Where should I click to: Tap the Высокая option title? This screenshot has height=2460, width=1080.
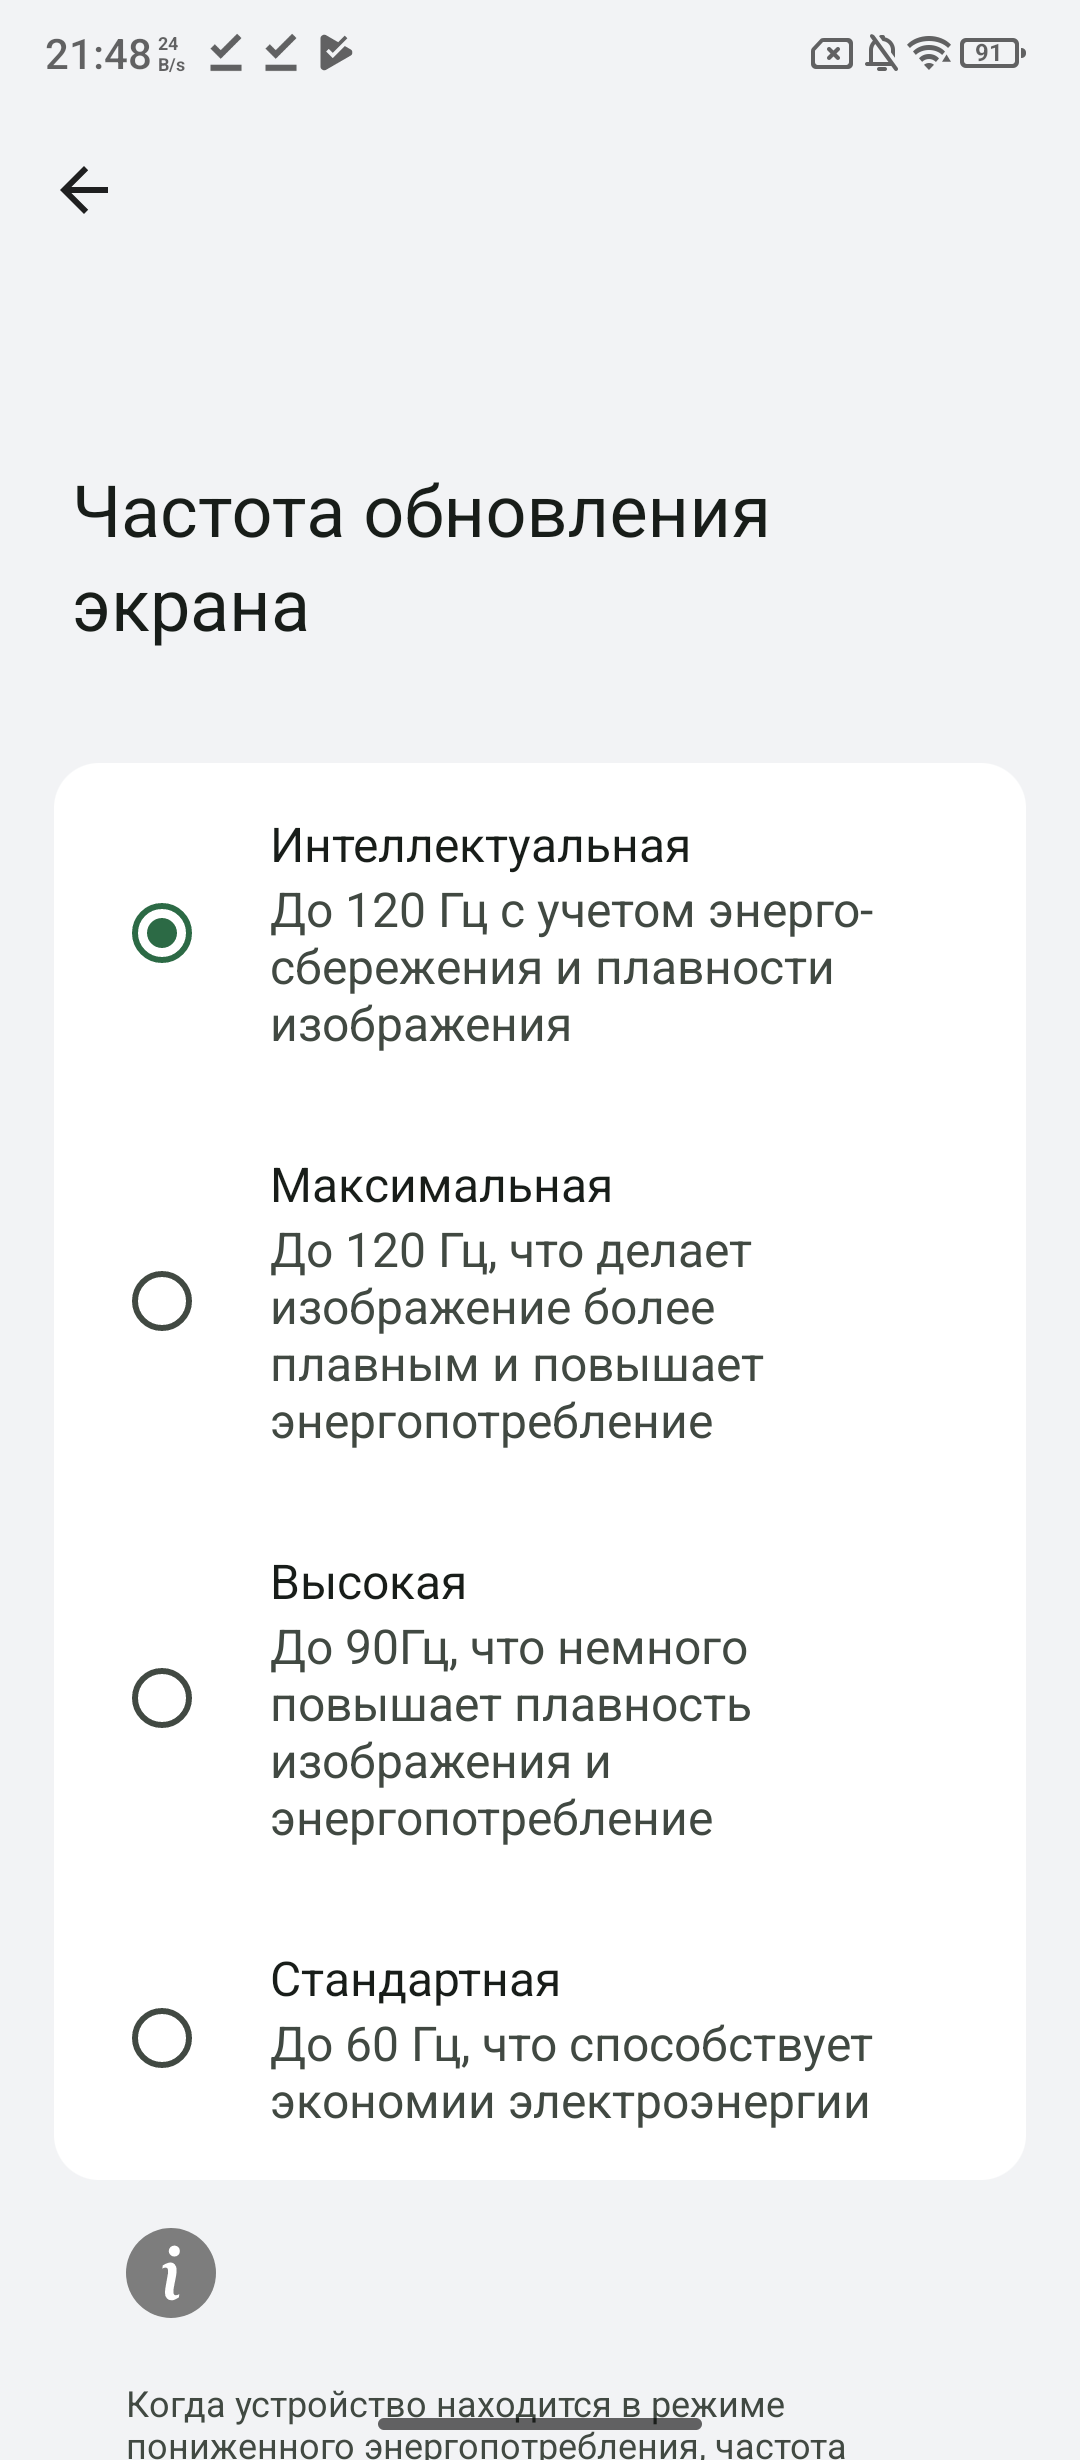click(x=368, y=1583)
